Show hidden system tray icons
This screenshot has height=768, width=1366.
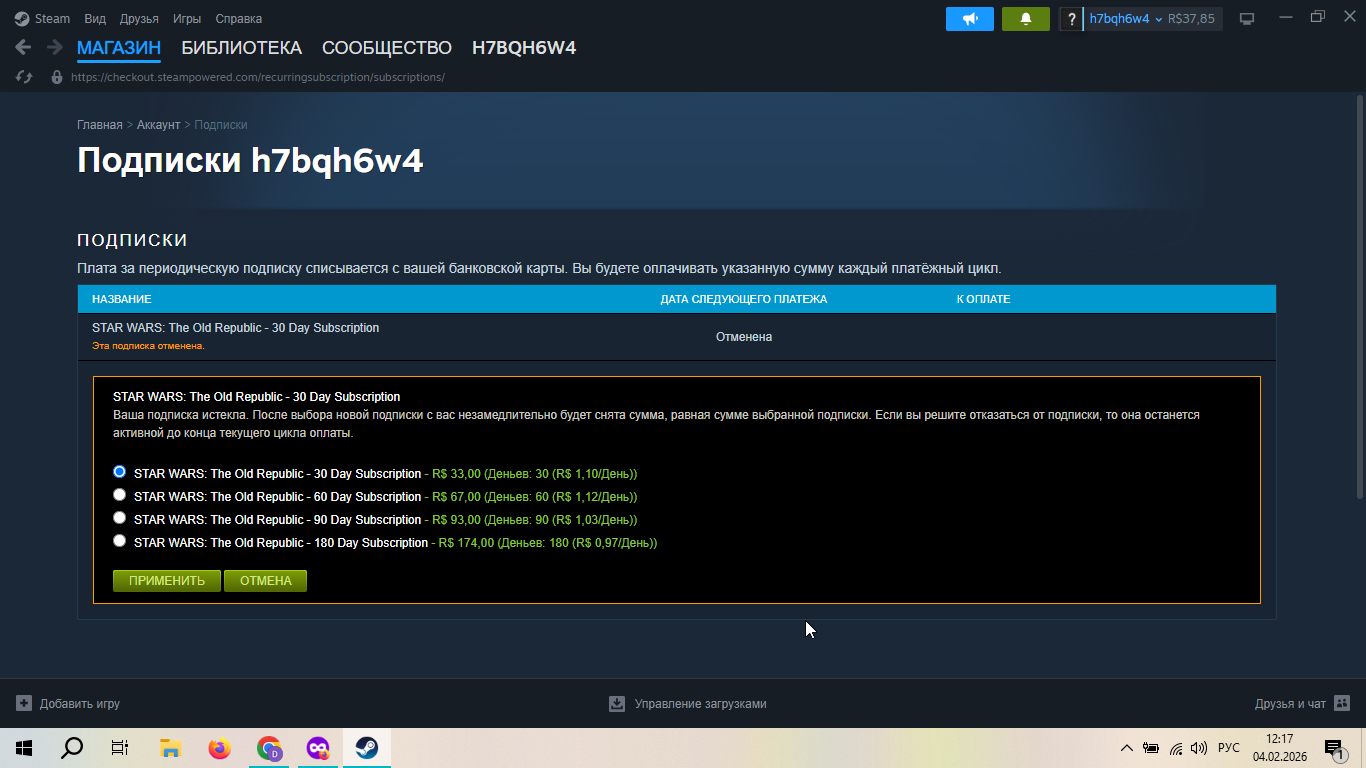click(1127, 748)
